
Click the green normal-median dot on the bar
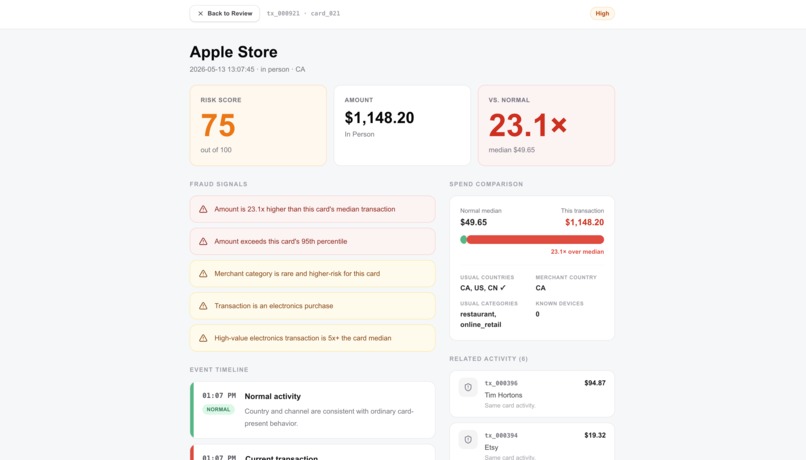[463, 240]
